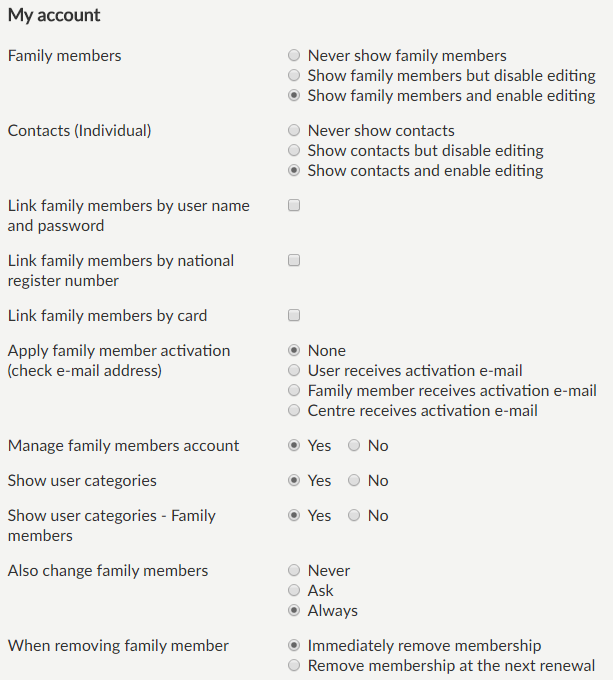Image resolution: width=613 pixels, height=680 pixels.
Task: Tick 'Link family members by national register number'
Action: [294, 261]
